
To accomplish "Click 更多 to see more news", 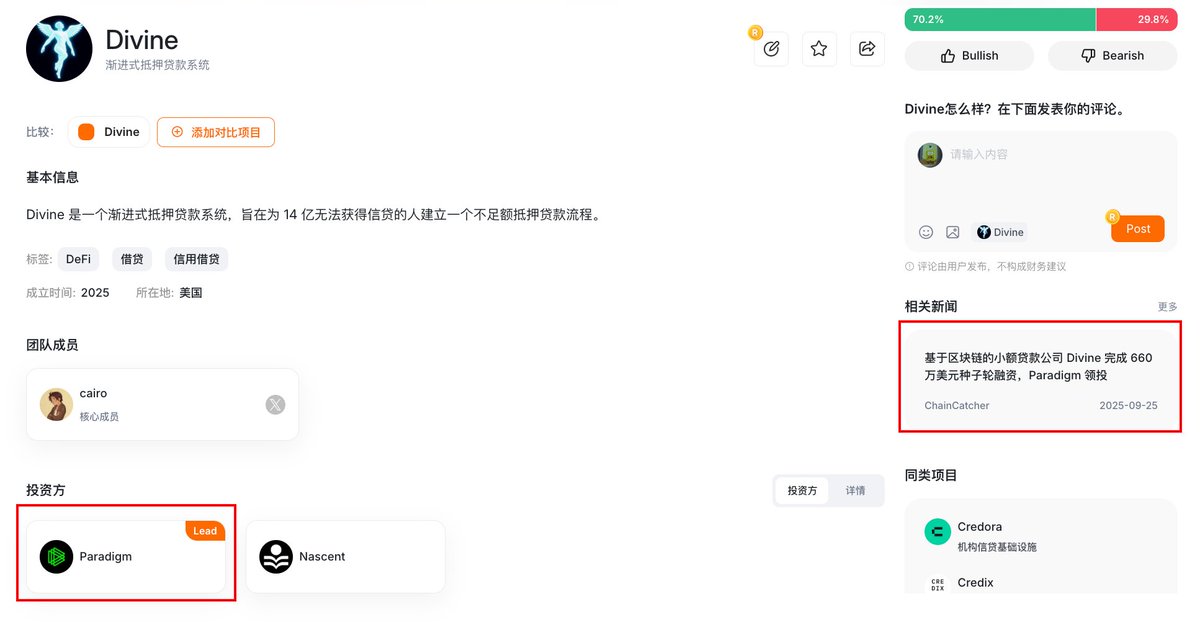I will coord(1167,307).
